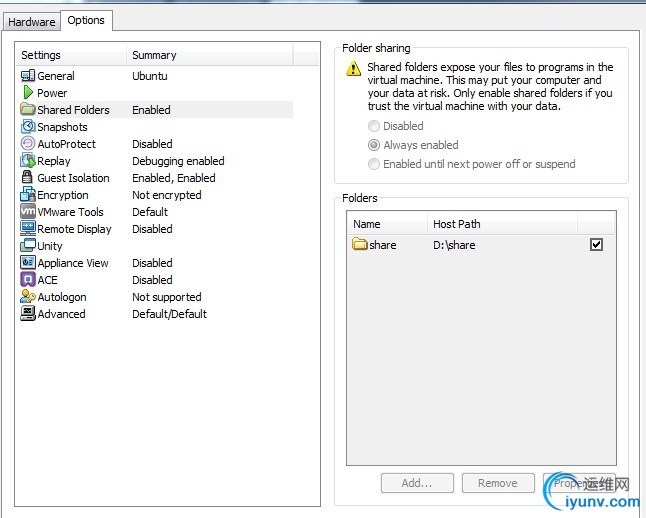Click the Add... button
This screenshot has width=646, height=518.
(x=417, y=483)
